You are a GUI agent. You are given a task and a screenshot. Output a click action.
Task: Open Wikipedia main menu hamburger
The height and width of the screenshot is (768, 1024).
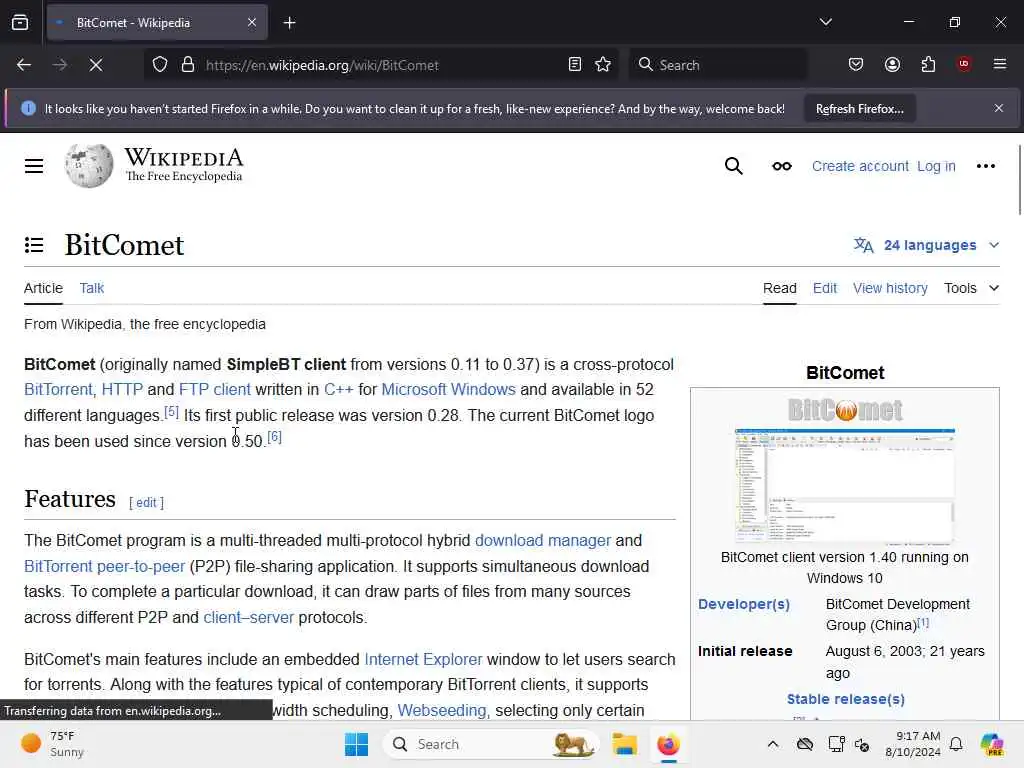[34, 166]
